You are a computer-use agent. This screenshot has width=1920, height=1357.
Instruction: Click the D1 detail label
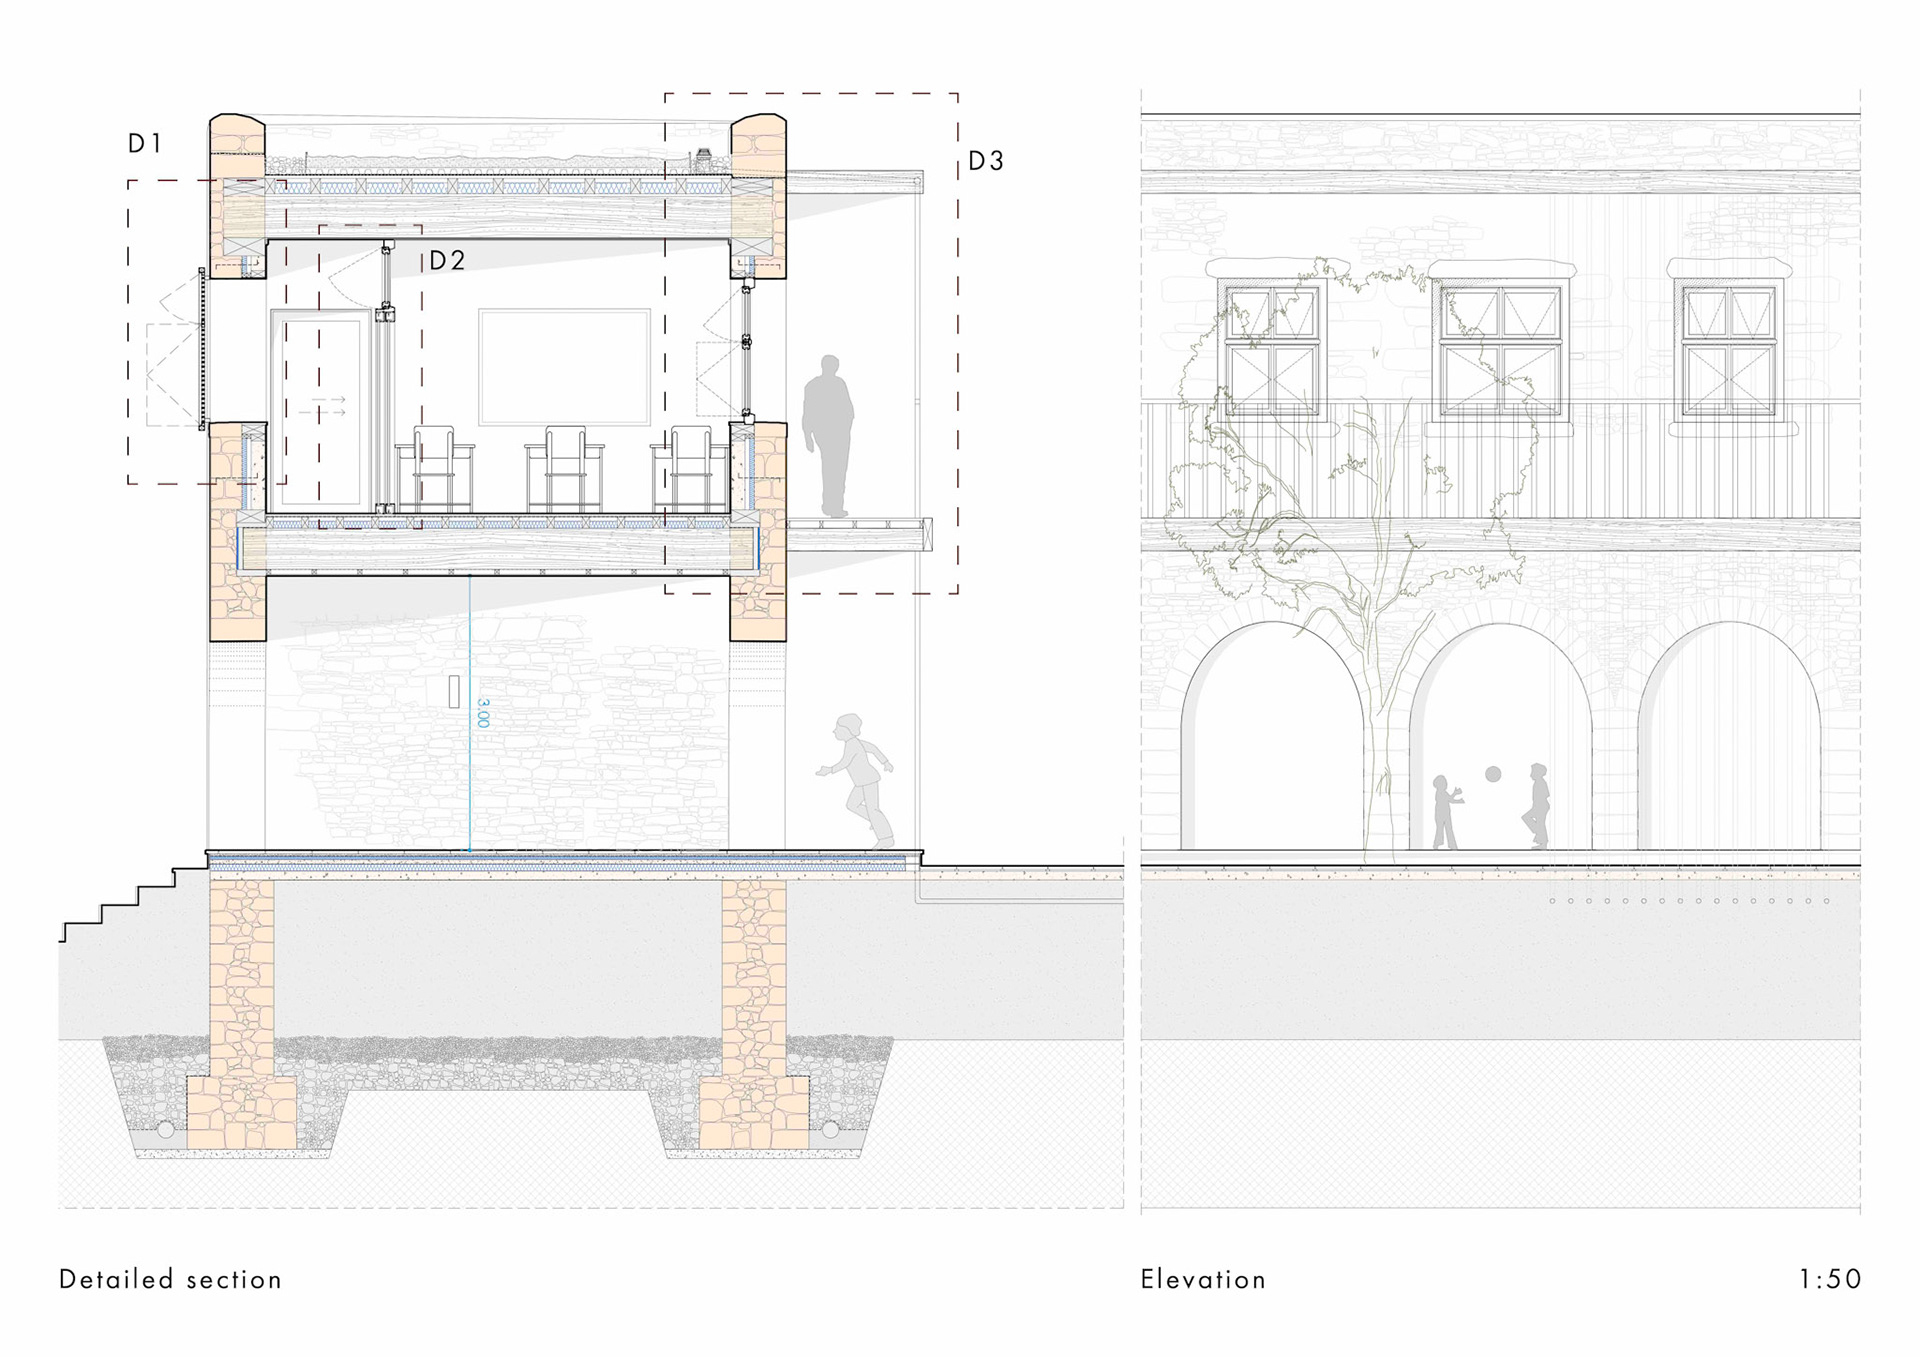[145, 144]
